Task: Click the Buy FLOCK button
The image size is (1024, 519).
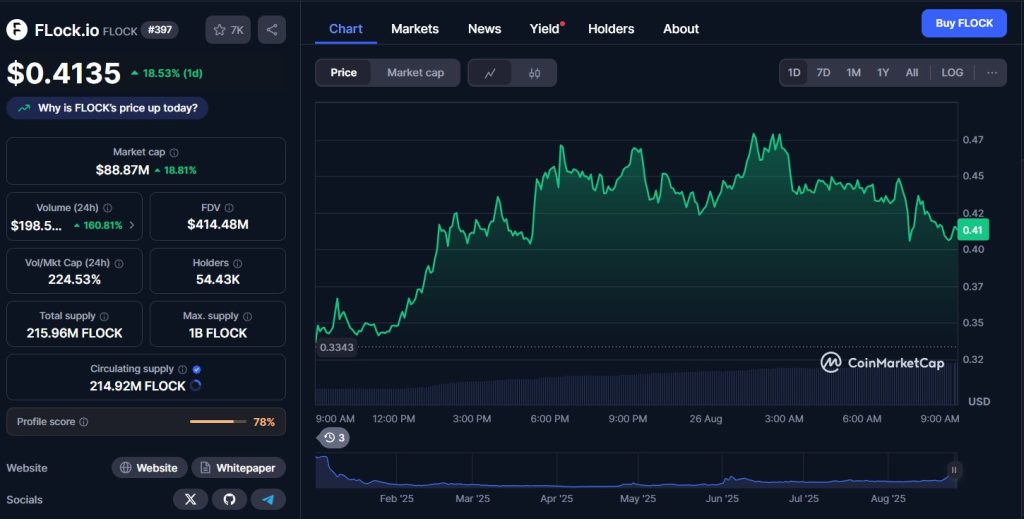Action: tap(963, 23)
